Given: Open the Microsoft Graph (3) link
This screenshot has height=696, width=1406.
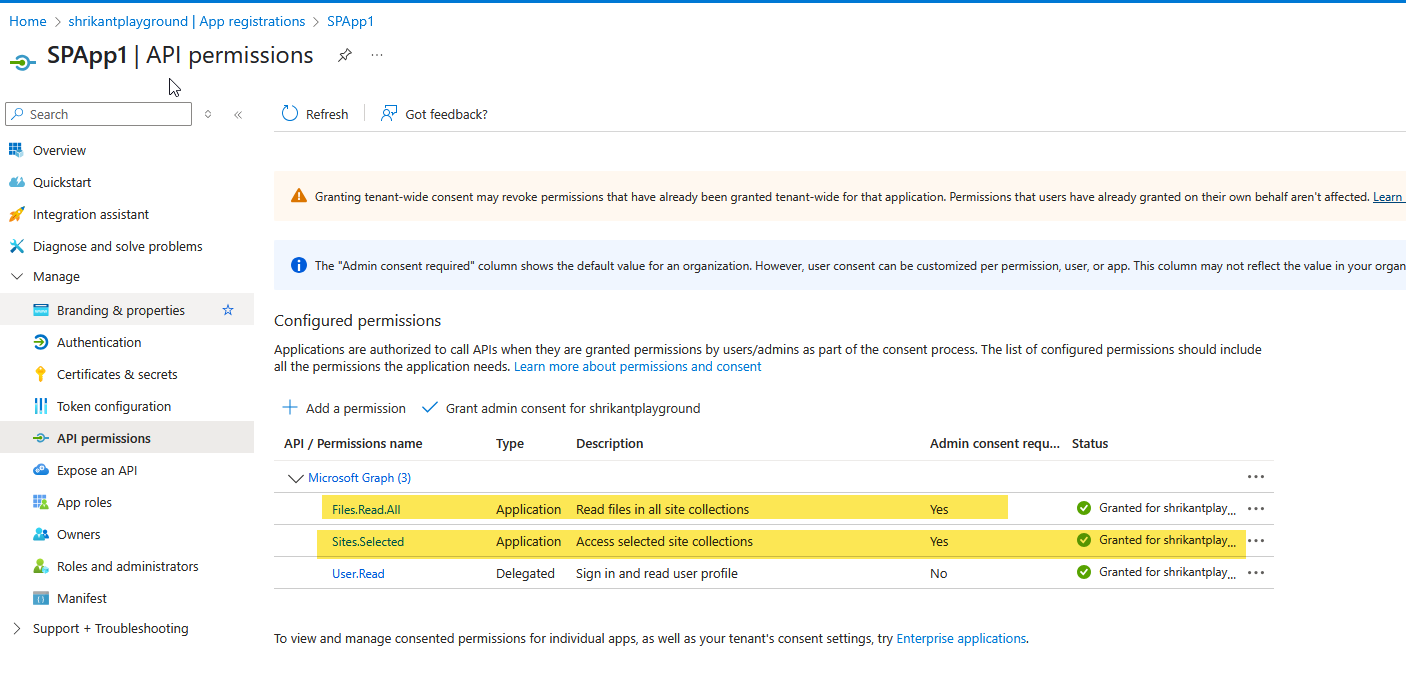Looking at the screenshot, I should point(359,477).
